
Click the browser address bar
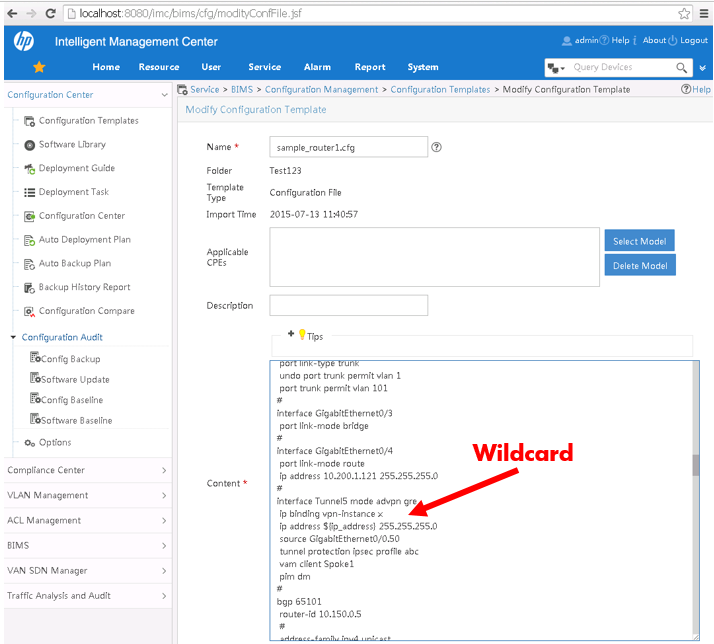click(x=378, y=14)
